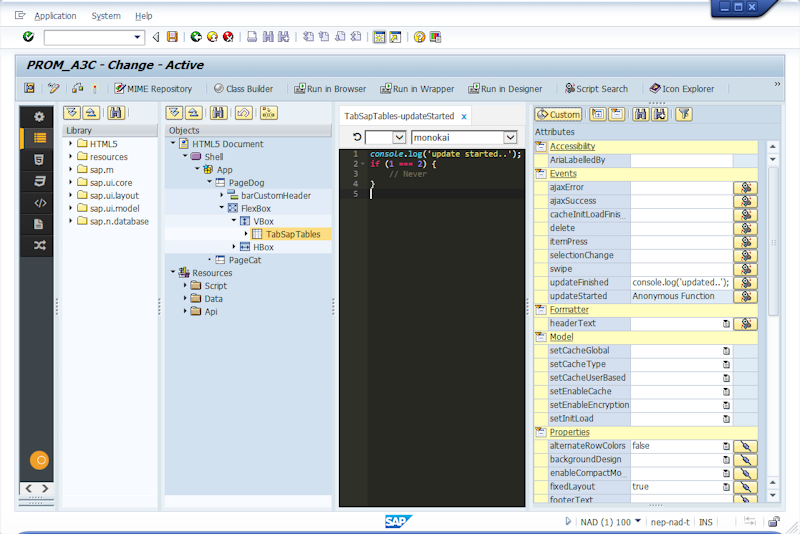Expand the barCustomHeader tree node
The width and height of the screenshot is (800, 534).
[x=221, y=195]
